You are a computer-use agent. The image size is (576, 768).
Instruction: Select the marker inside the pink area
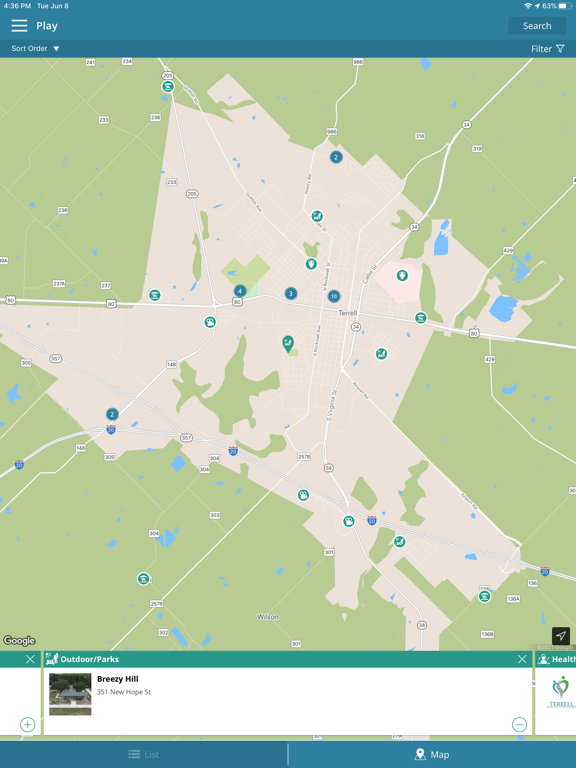(x=402, y=276)
